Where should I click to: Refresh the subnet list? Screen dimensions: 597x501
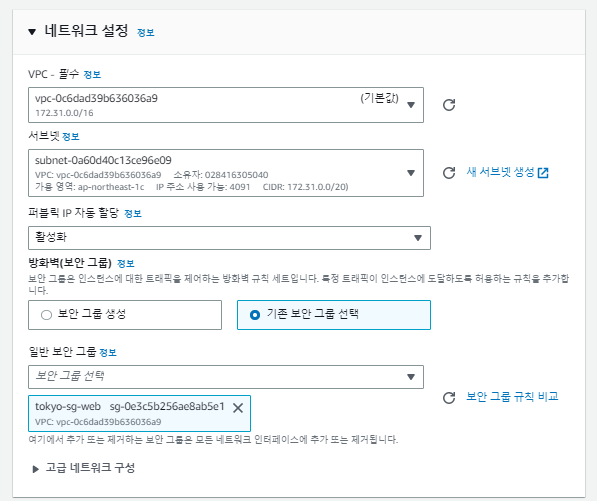pos(449,173)
